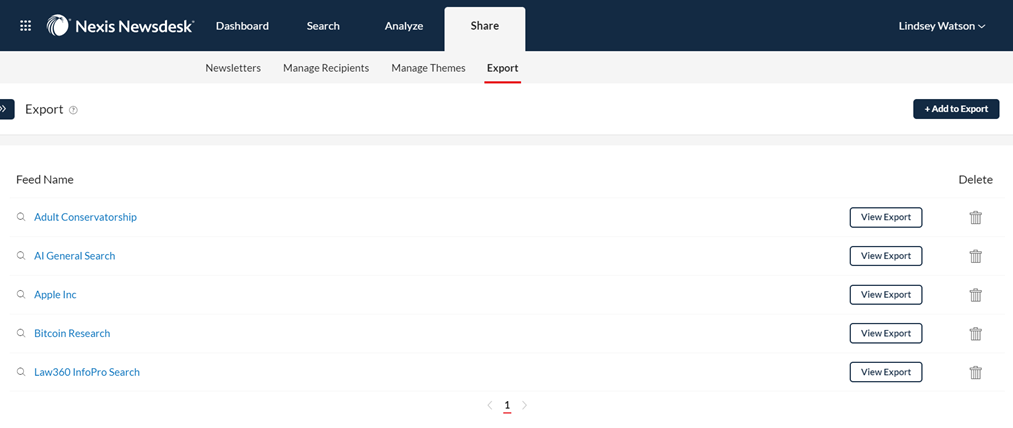Open the Newsletters sub-tab
The width and height of the screenshot is (1013, 428).
click(x=233, y=68)
